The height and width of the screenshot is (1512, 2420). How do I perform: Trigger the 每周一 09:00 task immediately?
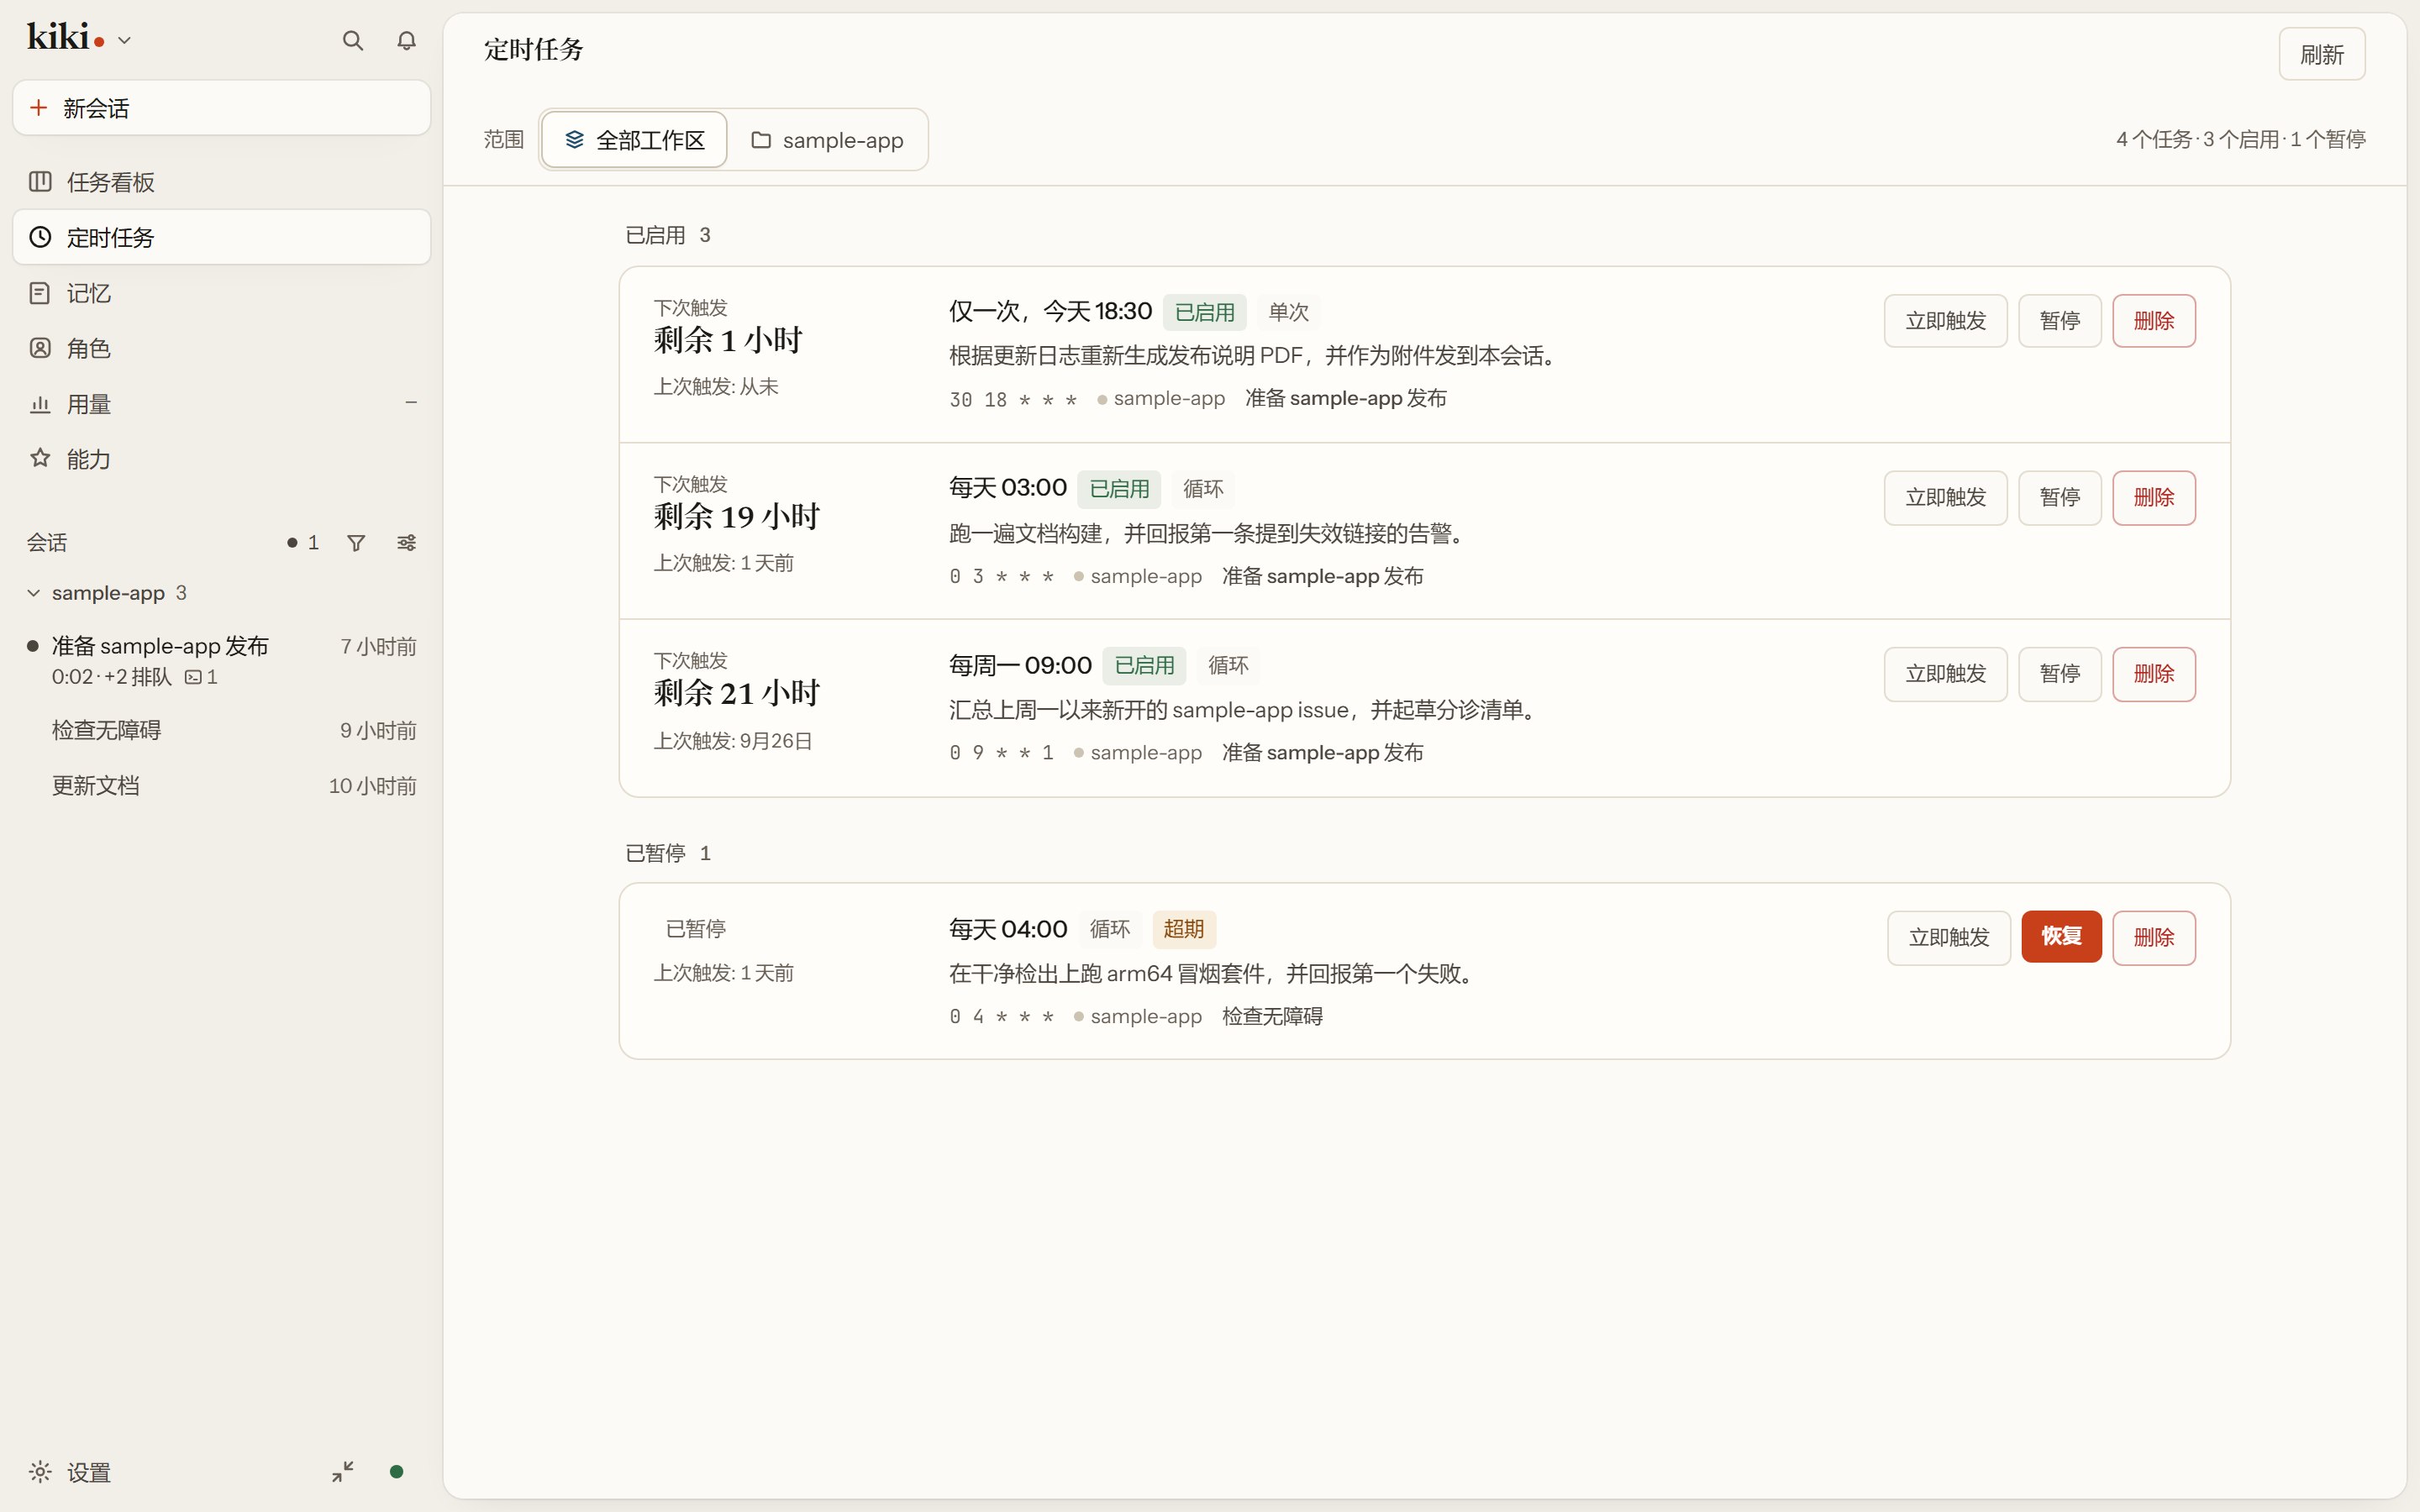coord(1945,674)
